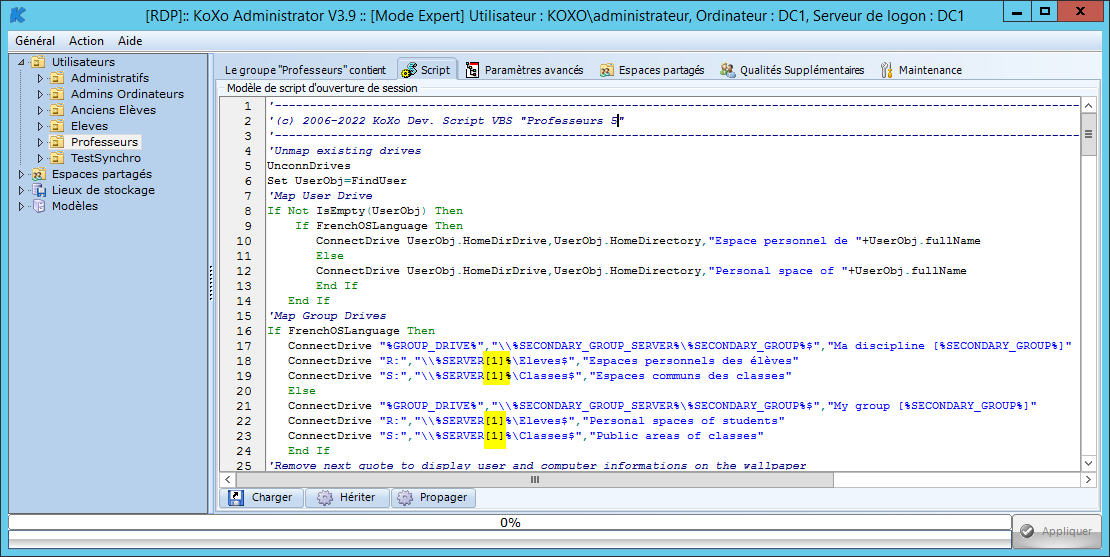Expand the Modèles node
The height and width of the screenshot is (557, 1110).
(21, 206)
